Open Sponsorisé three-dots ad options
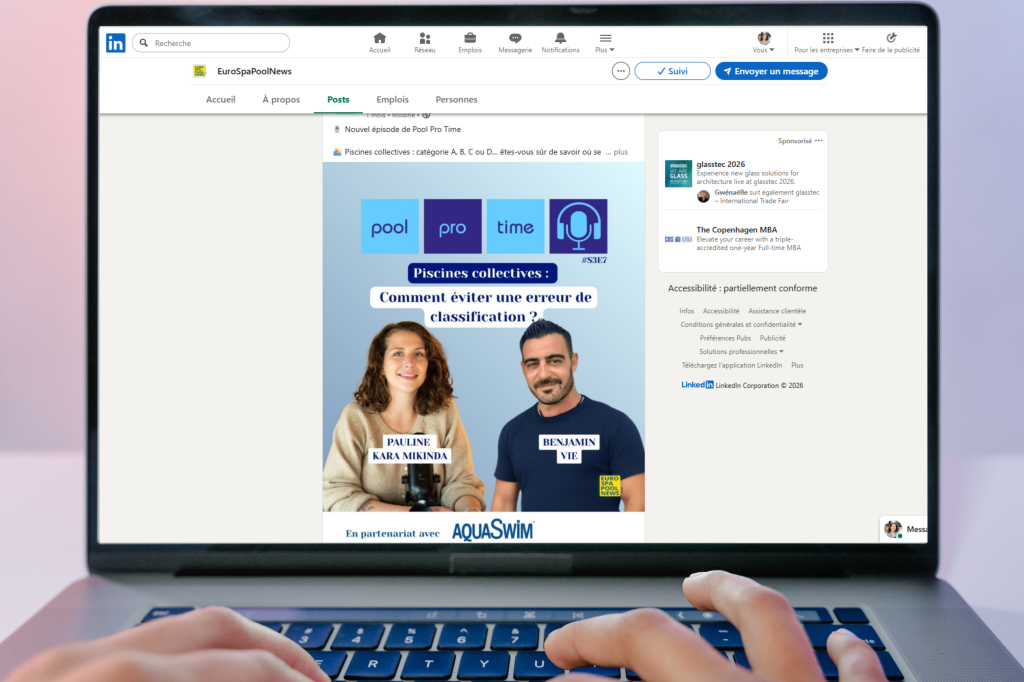The height and width of the screenshot is (682, 1024). click(x=819, y=140)
